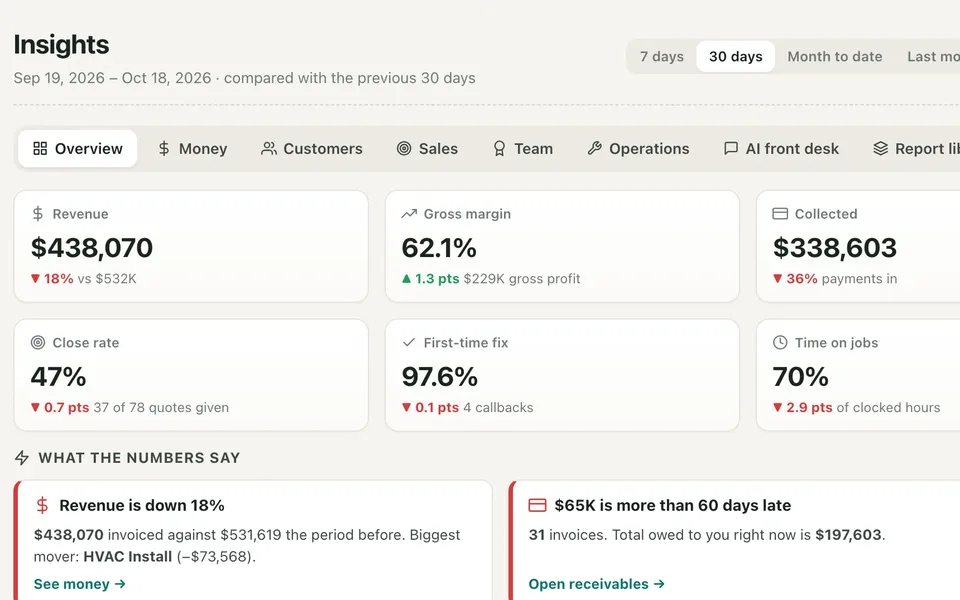Follow the See money link
The width and height of the screenshot is (960, 600).
(80, 584)
